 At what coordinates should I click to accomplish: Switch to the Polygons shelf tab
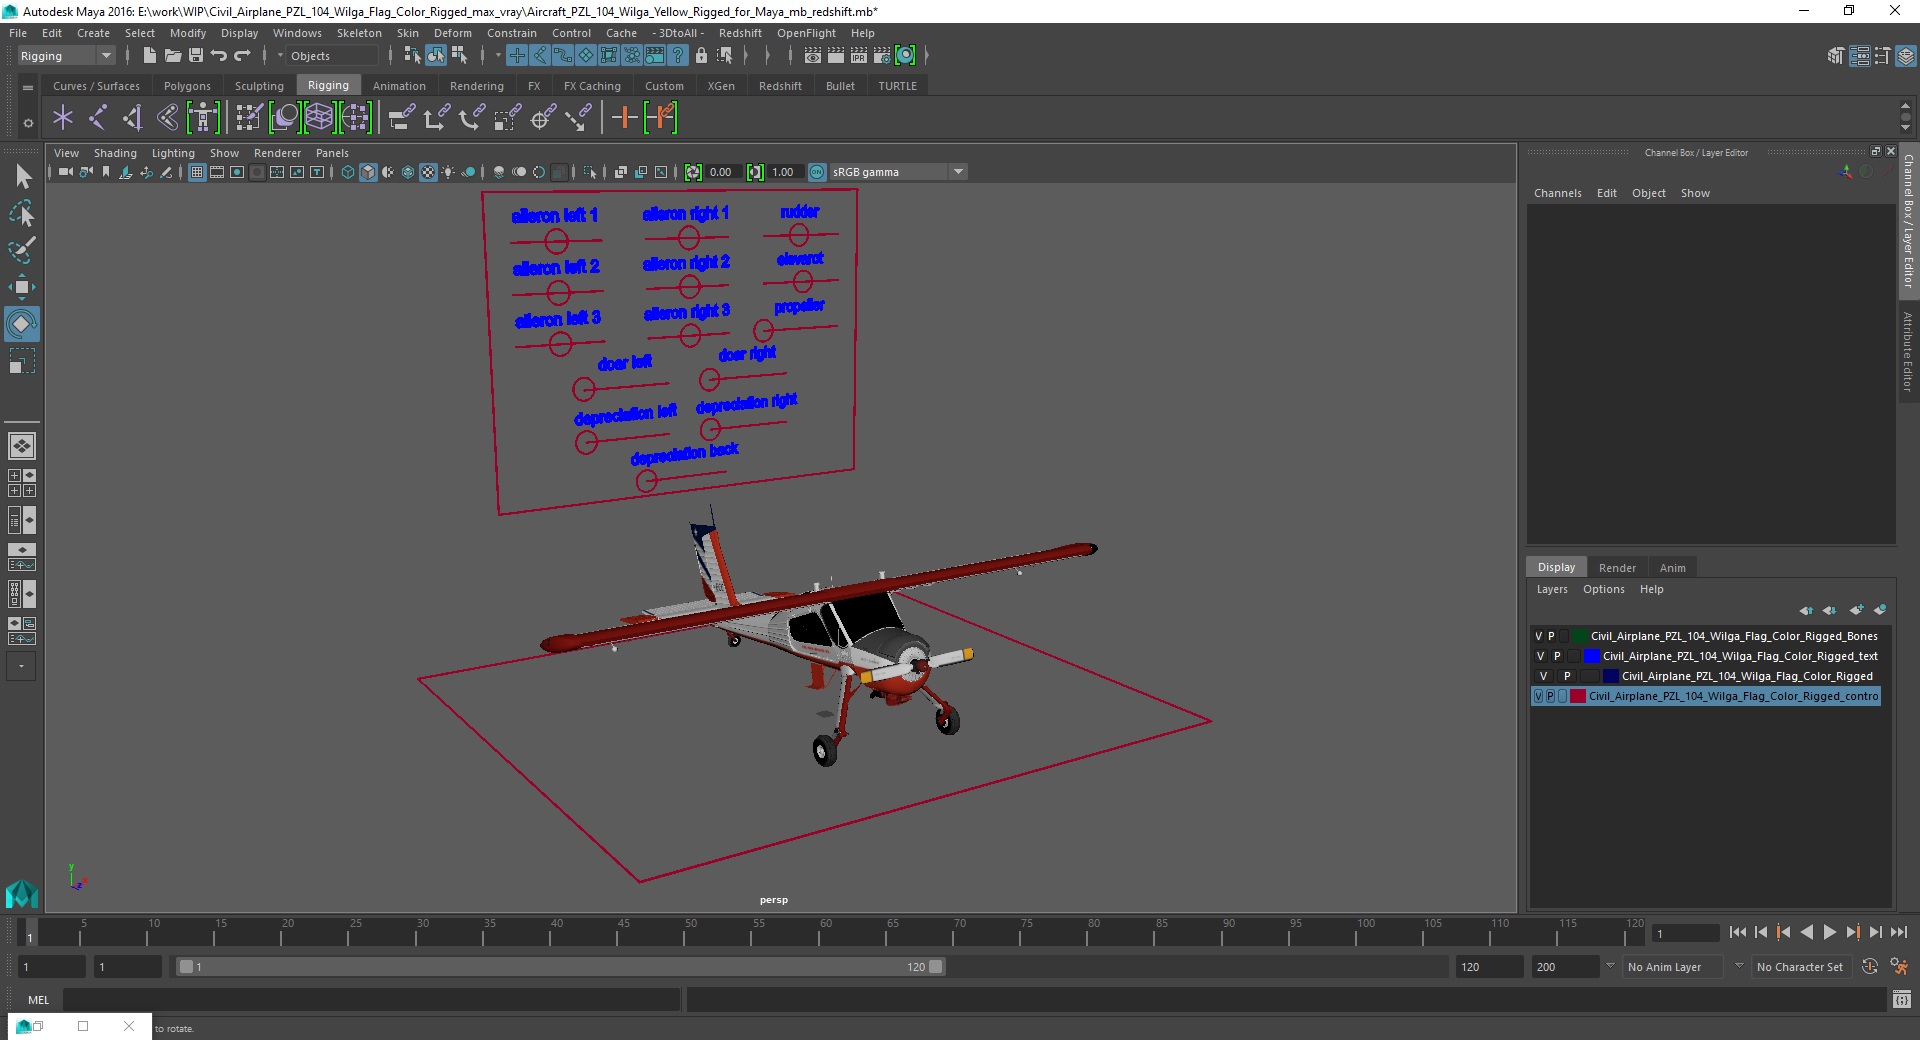pyautogui.click(x=187, y=86)
